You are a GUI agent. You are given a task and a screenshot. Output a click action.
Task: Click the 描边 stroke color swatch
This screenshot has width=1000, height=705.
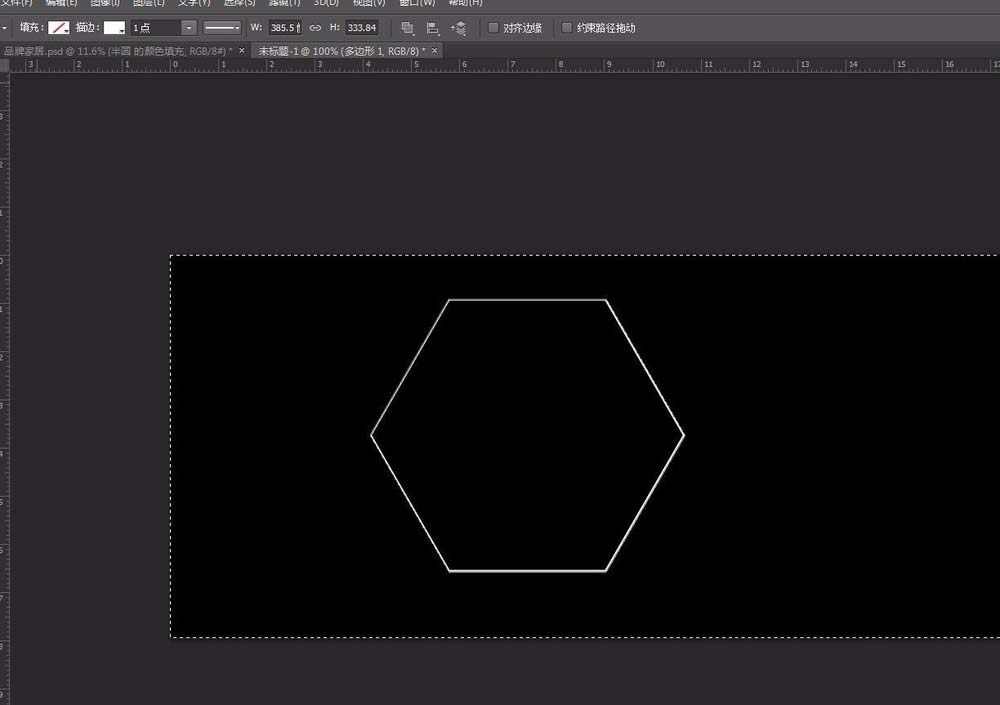pos(114,28)
